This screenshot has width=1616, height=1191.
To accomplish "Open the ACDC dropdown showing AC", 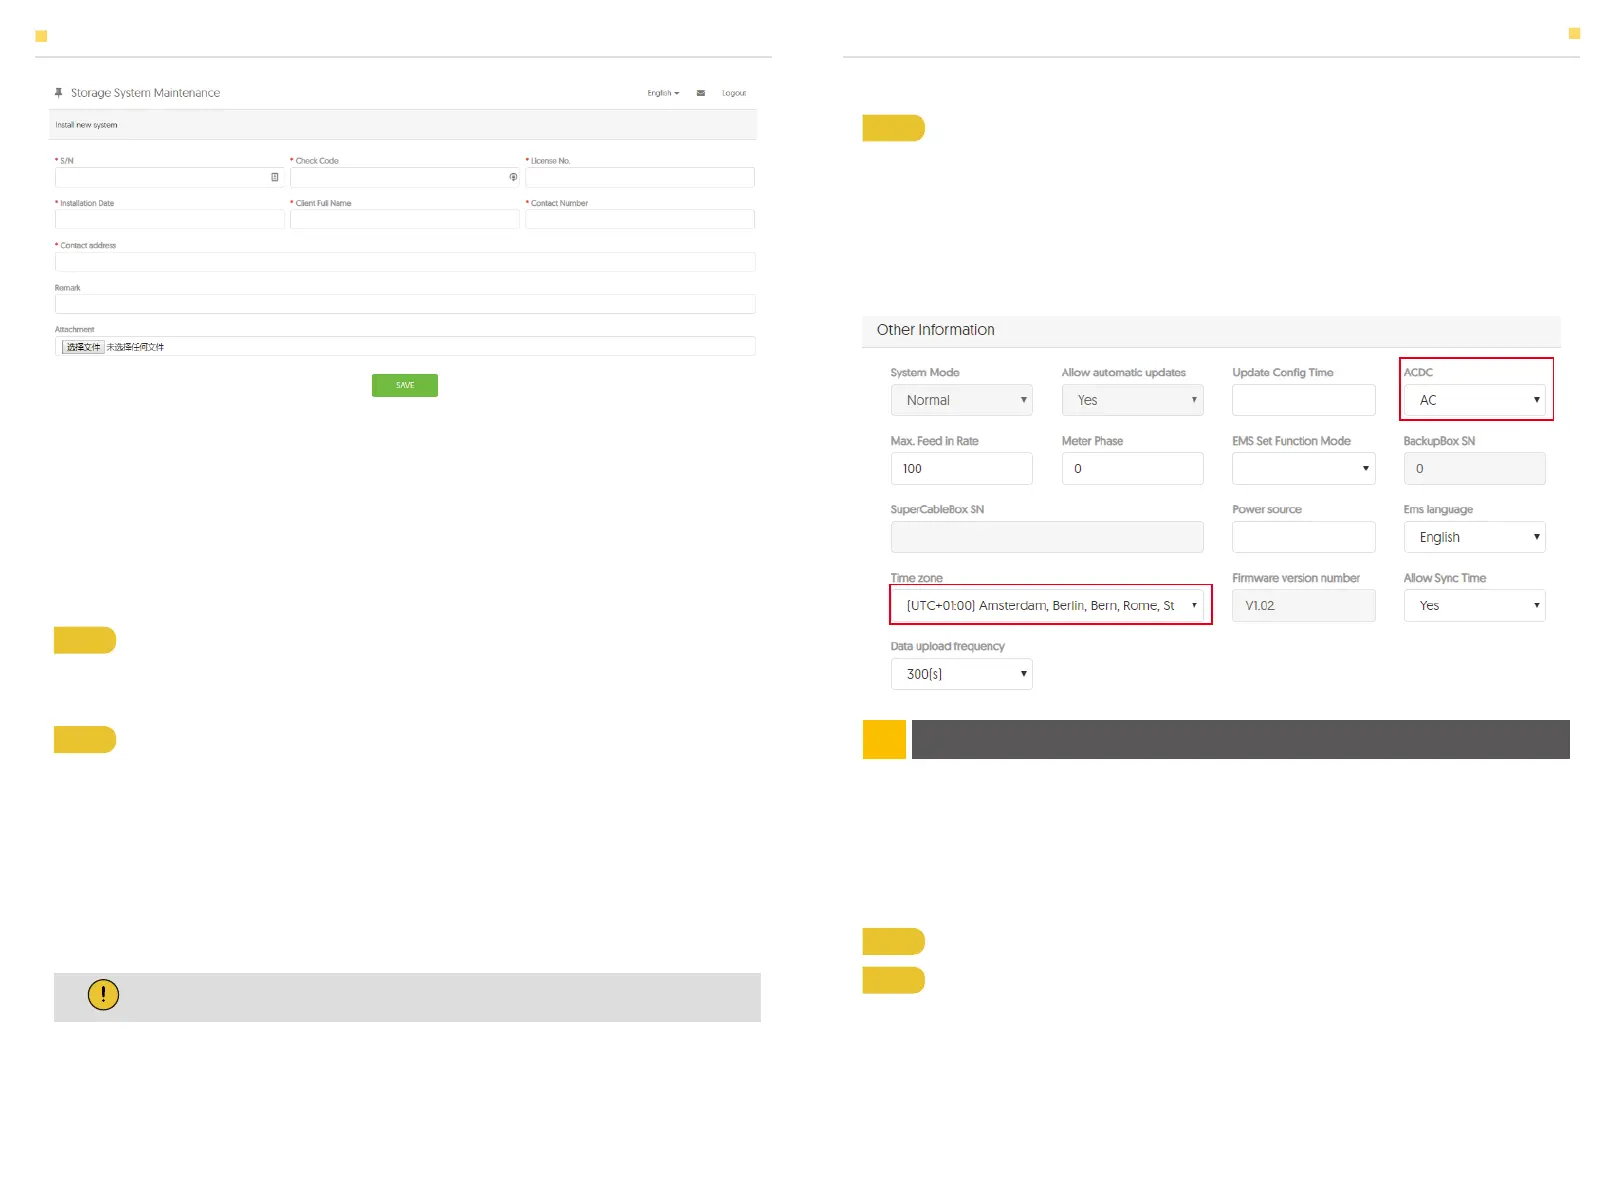I will pyautogui.click(x=1475, y=400).
